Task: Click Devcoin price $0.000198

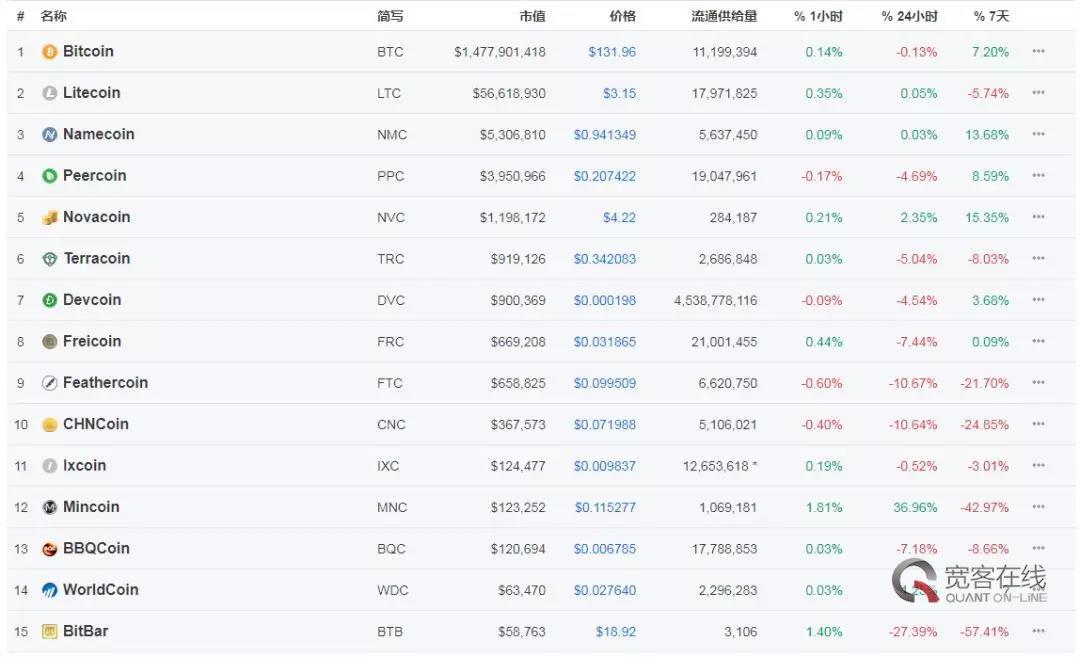Action: pyautogui.click(x=605, y=301)
